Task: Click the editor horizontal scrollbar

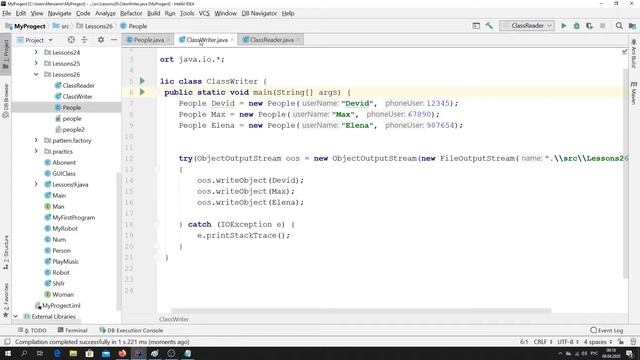Action: tap(361, 311)
